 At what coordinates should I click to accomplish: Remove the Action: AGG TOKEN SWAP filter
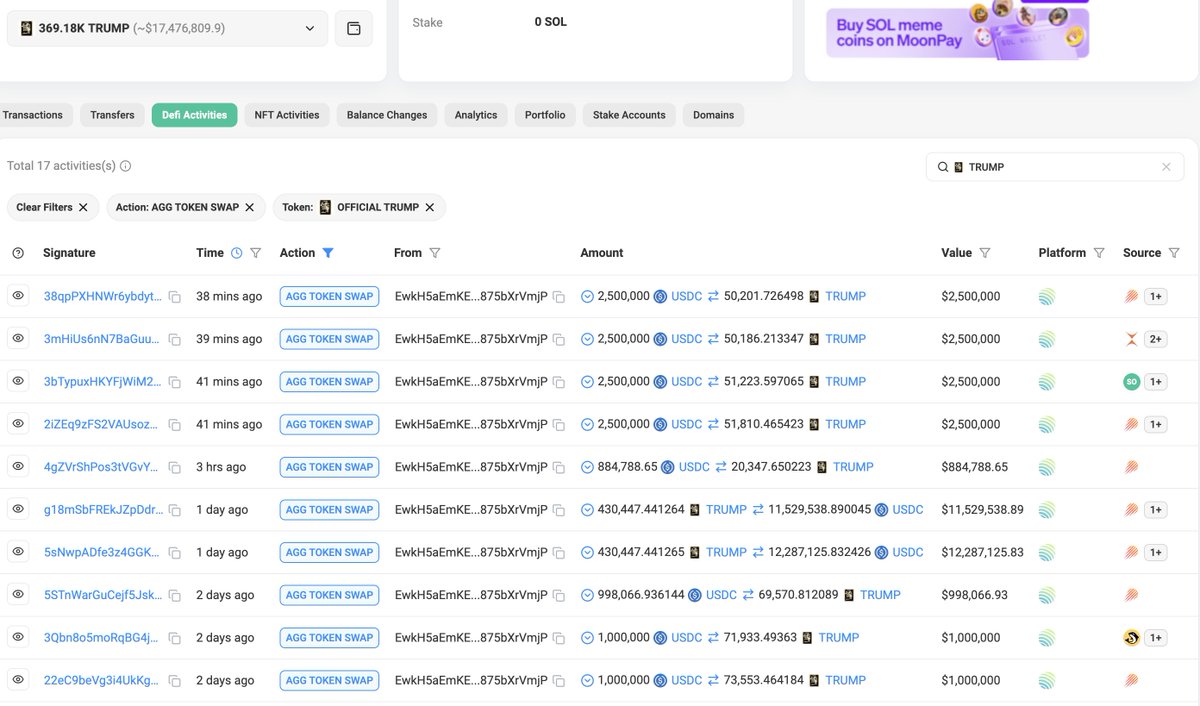coord(249,207)
